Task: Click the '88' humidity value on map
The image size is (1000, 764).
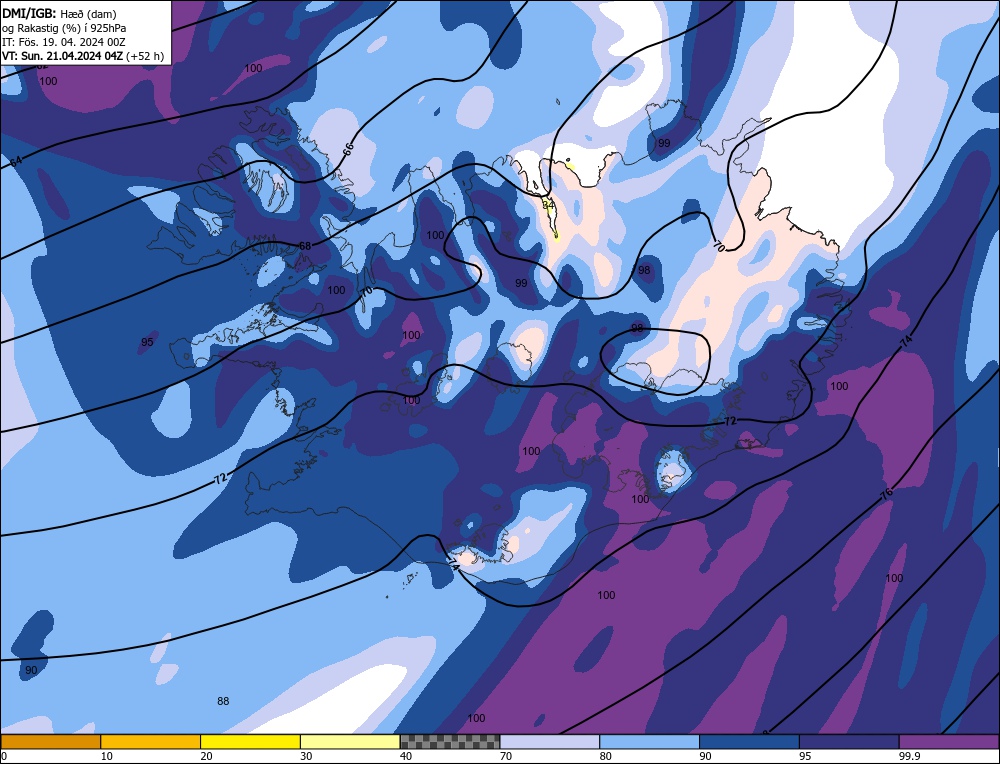Action: pyautogui.click(x=223, y=701)
